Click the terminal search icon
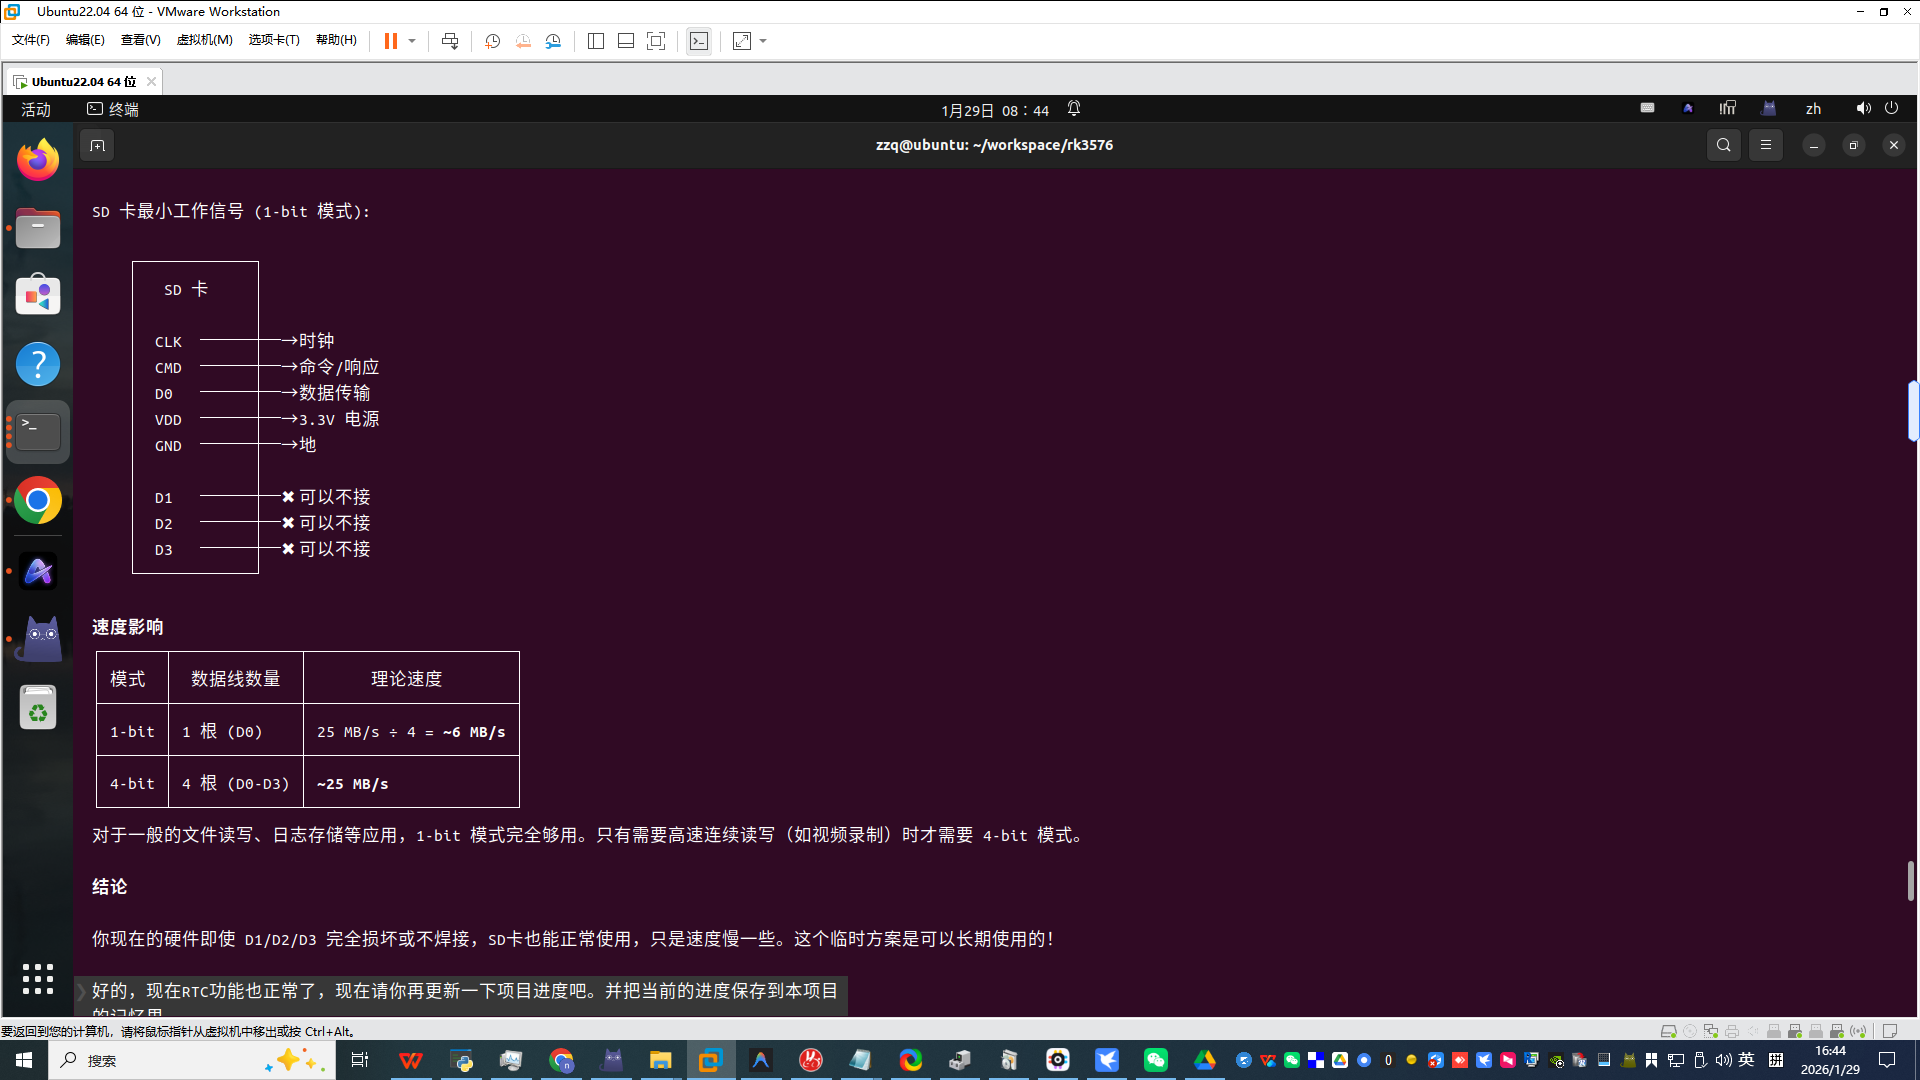Screen dimensions: 1920x1080 (x=1723, y=145)
